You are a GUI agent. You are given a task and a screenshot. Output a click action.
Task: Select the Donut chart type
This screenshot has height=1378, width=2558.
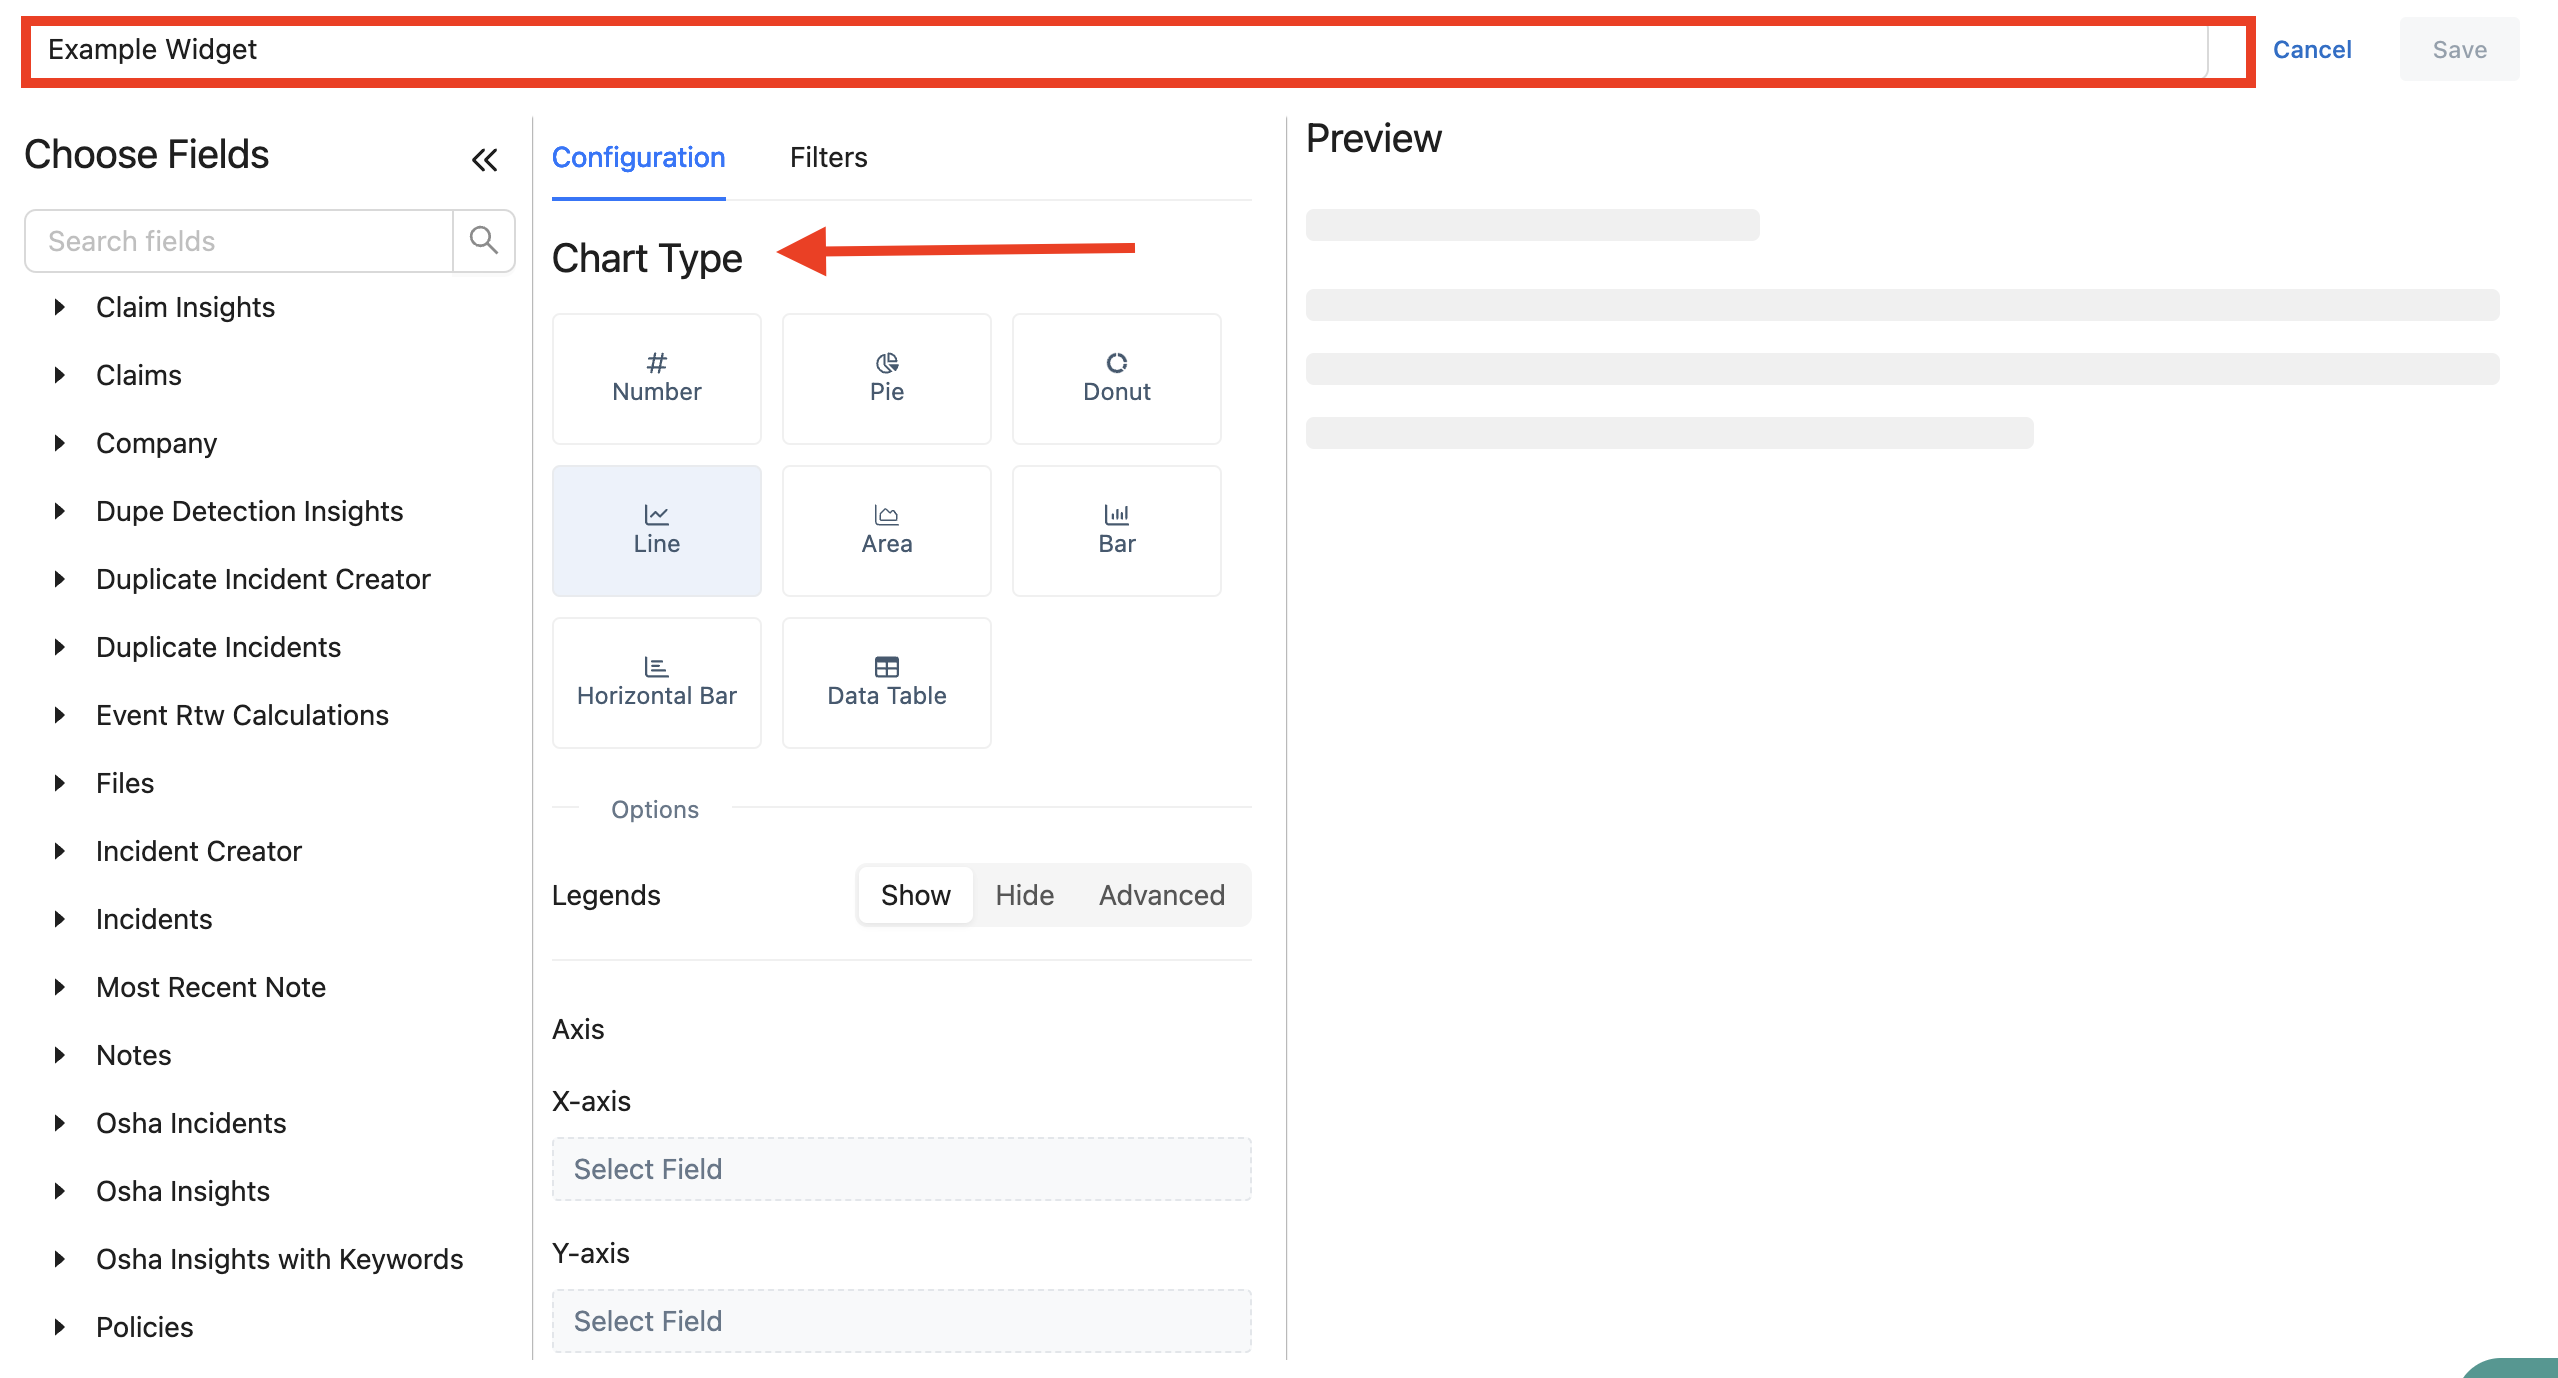[x=1116, y=379]
